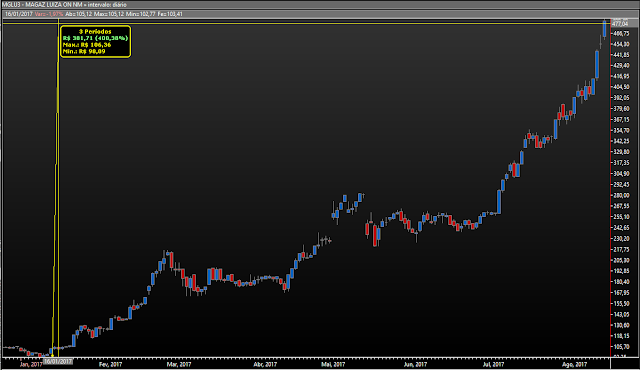This screenshot has height=370, width=640.
Task: Click the 379,60 price axis label
Action: click(x=621, y=109)
